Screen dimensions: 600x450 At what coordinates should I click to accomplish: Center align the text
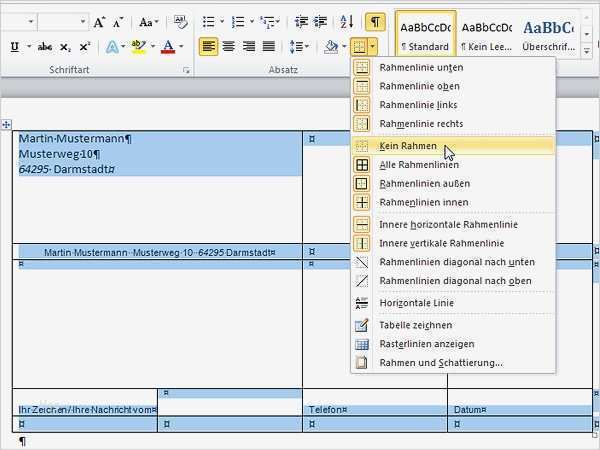point(229,47)
